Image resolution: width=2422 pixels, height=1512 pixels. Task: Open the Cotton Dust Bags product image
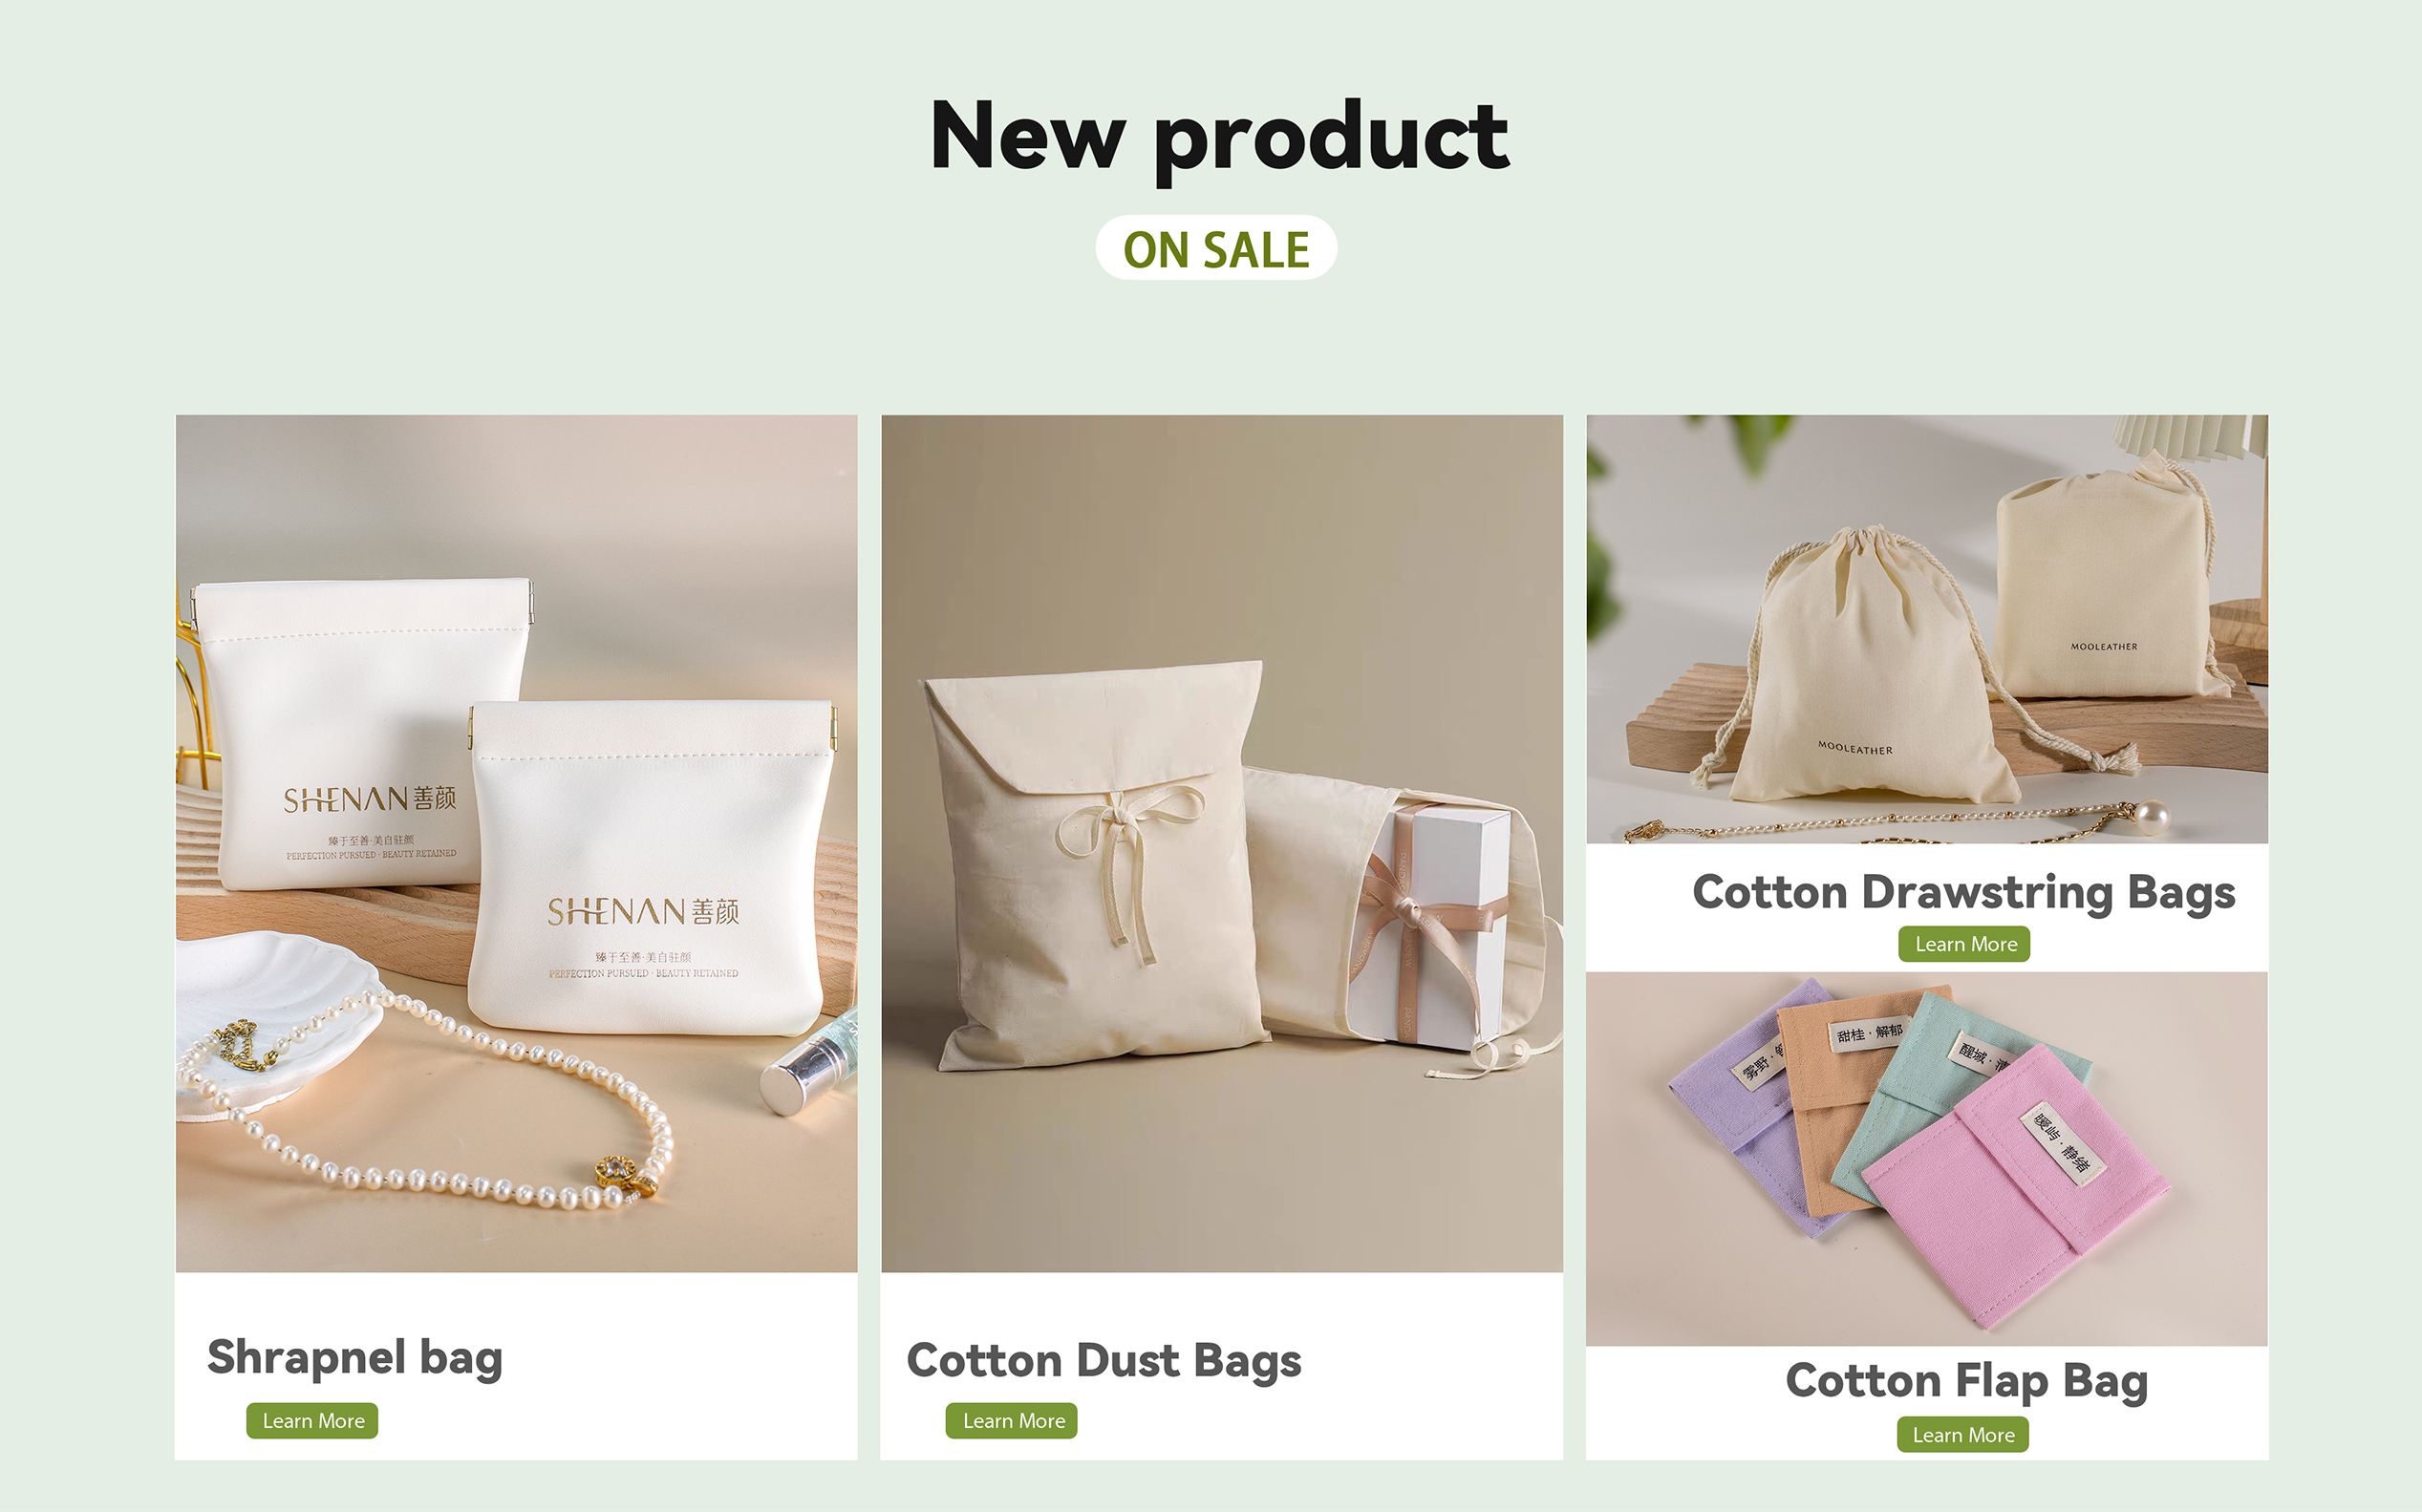pos(1222,843)
